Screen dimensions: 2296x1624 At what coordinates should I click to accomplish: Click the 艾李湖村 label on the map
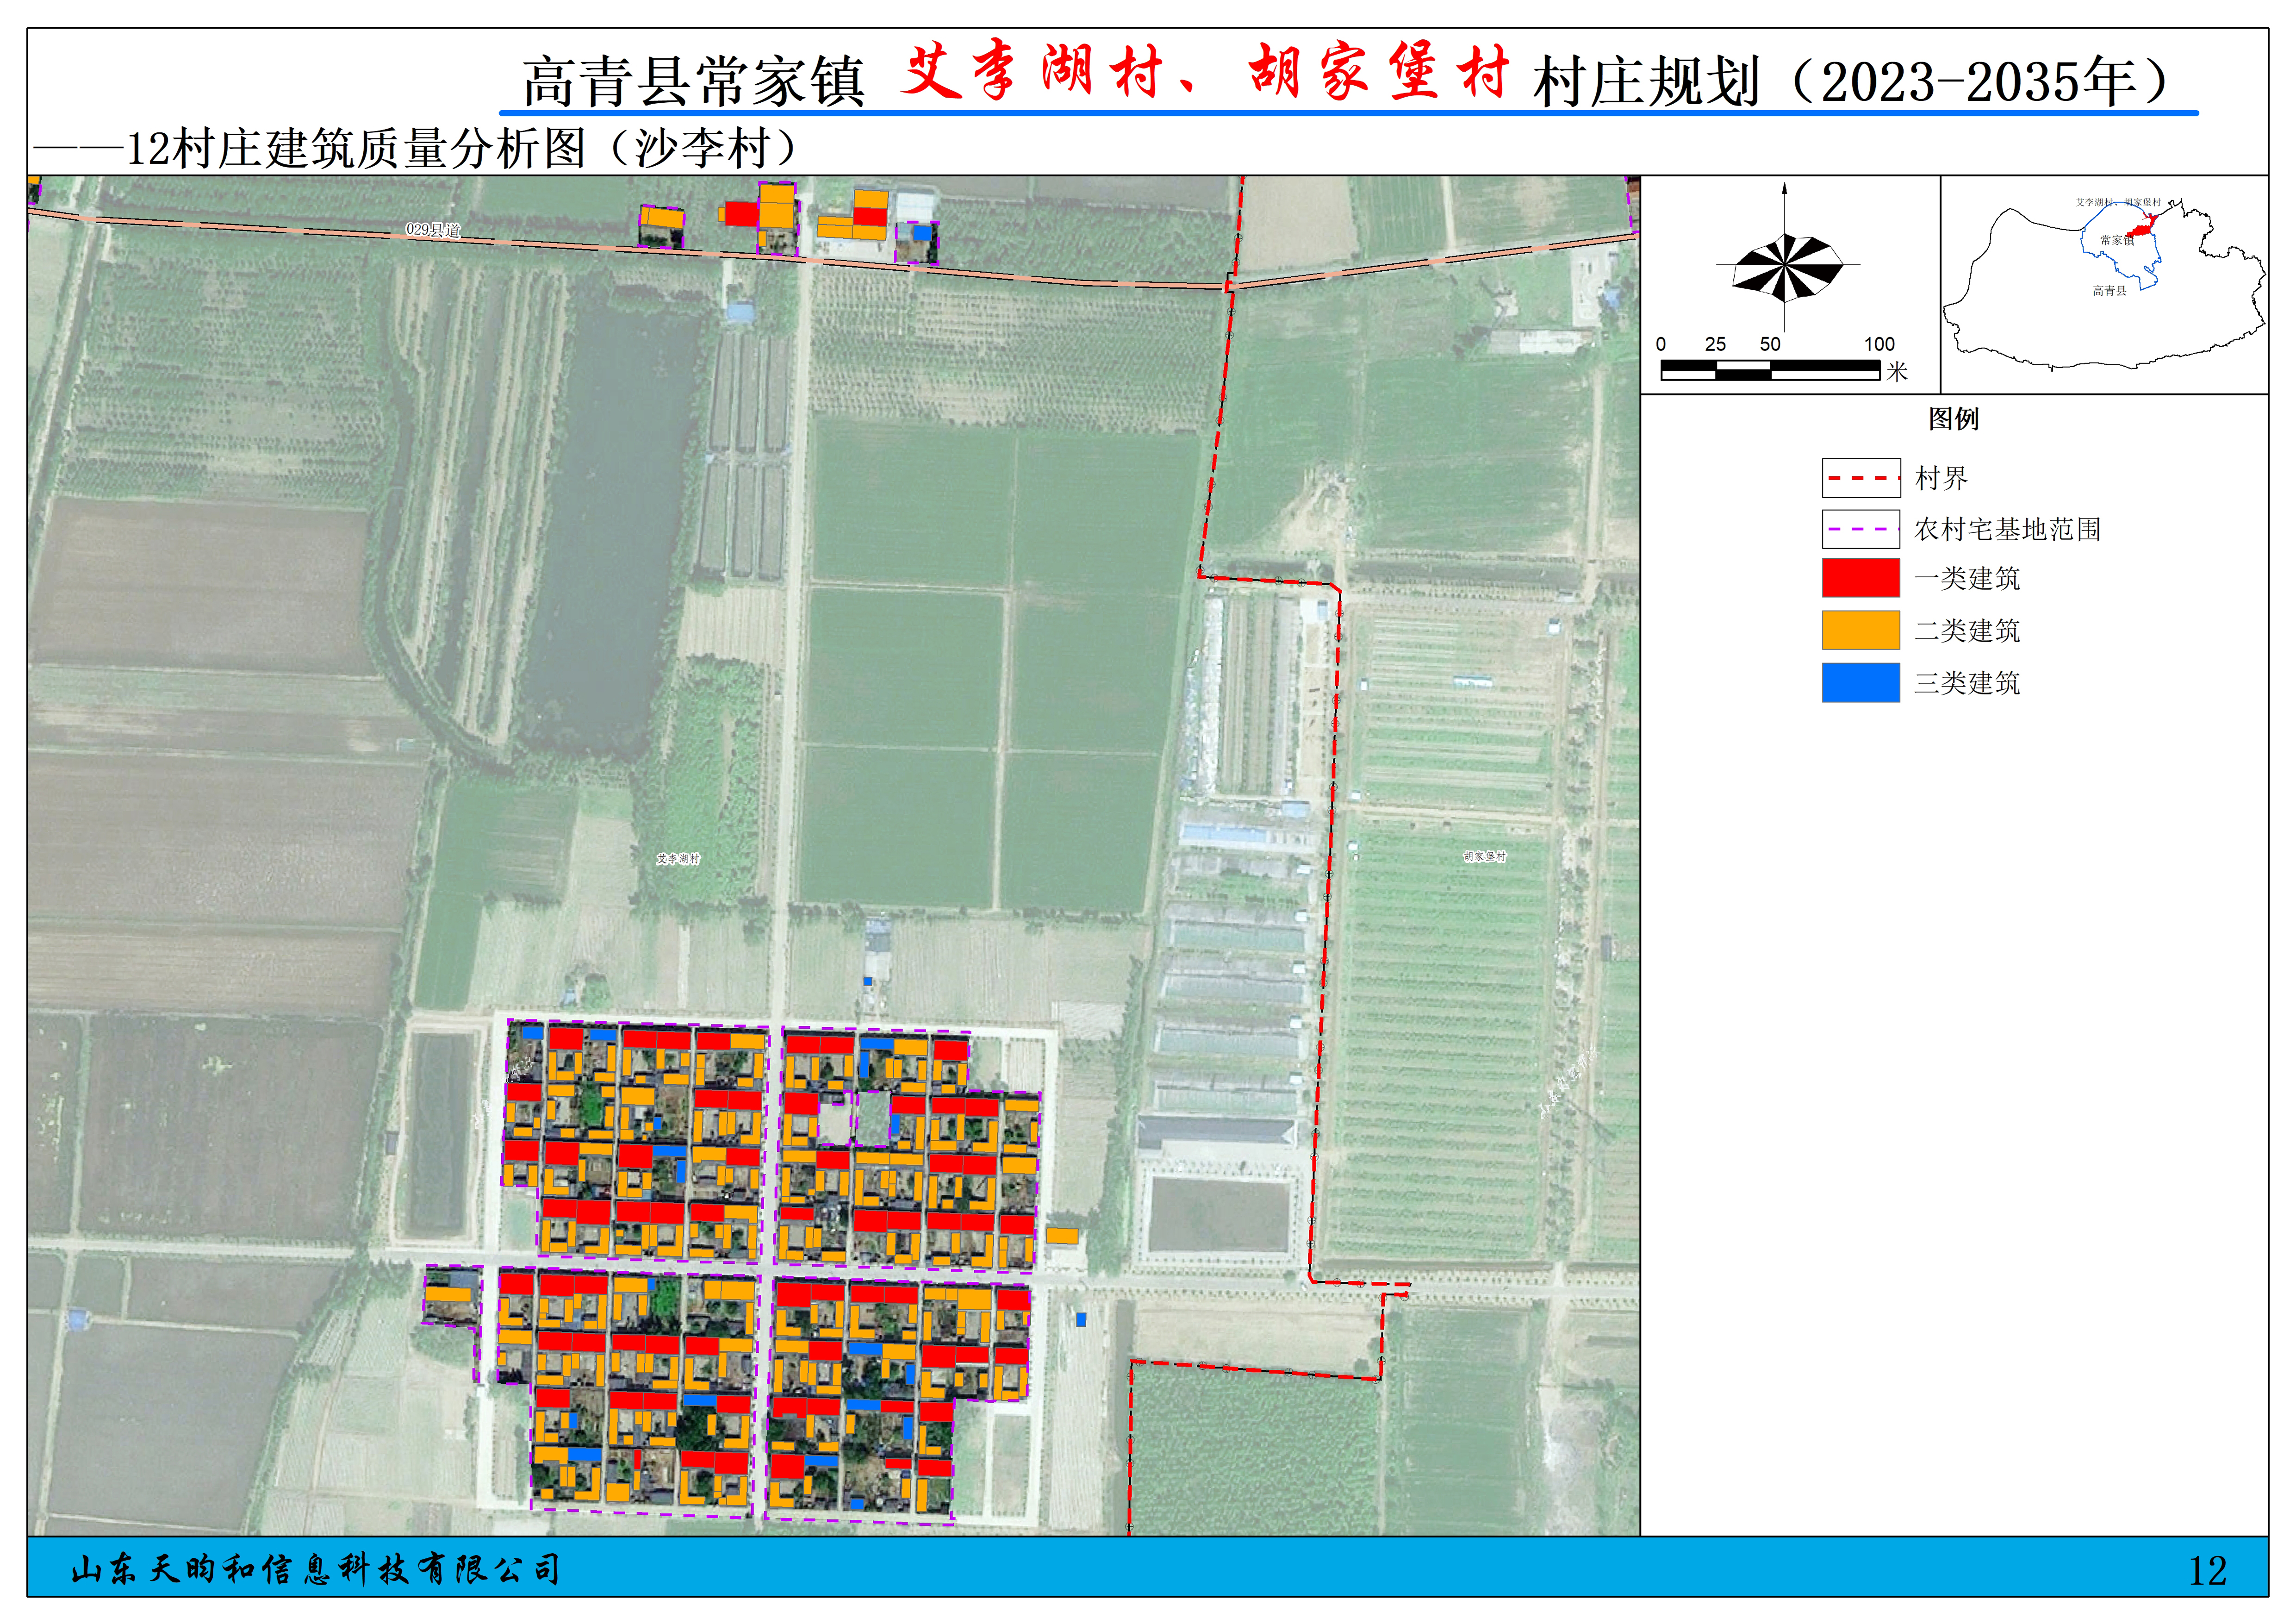point(678,859)
